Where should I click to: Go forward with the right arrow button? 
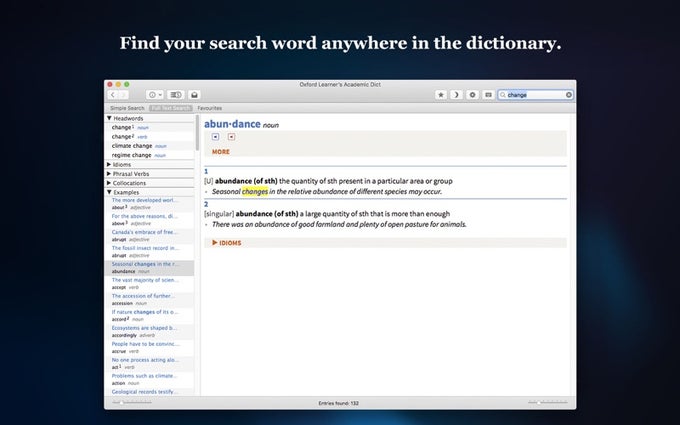click(124, 95)
